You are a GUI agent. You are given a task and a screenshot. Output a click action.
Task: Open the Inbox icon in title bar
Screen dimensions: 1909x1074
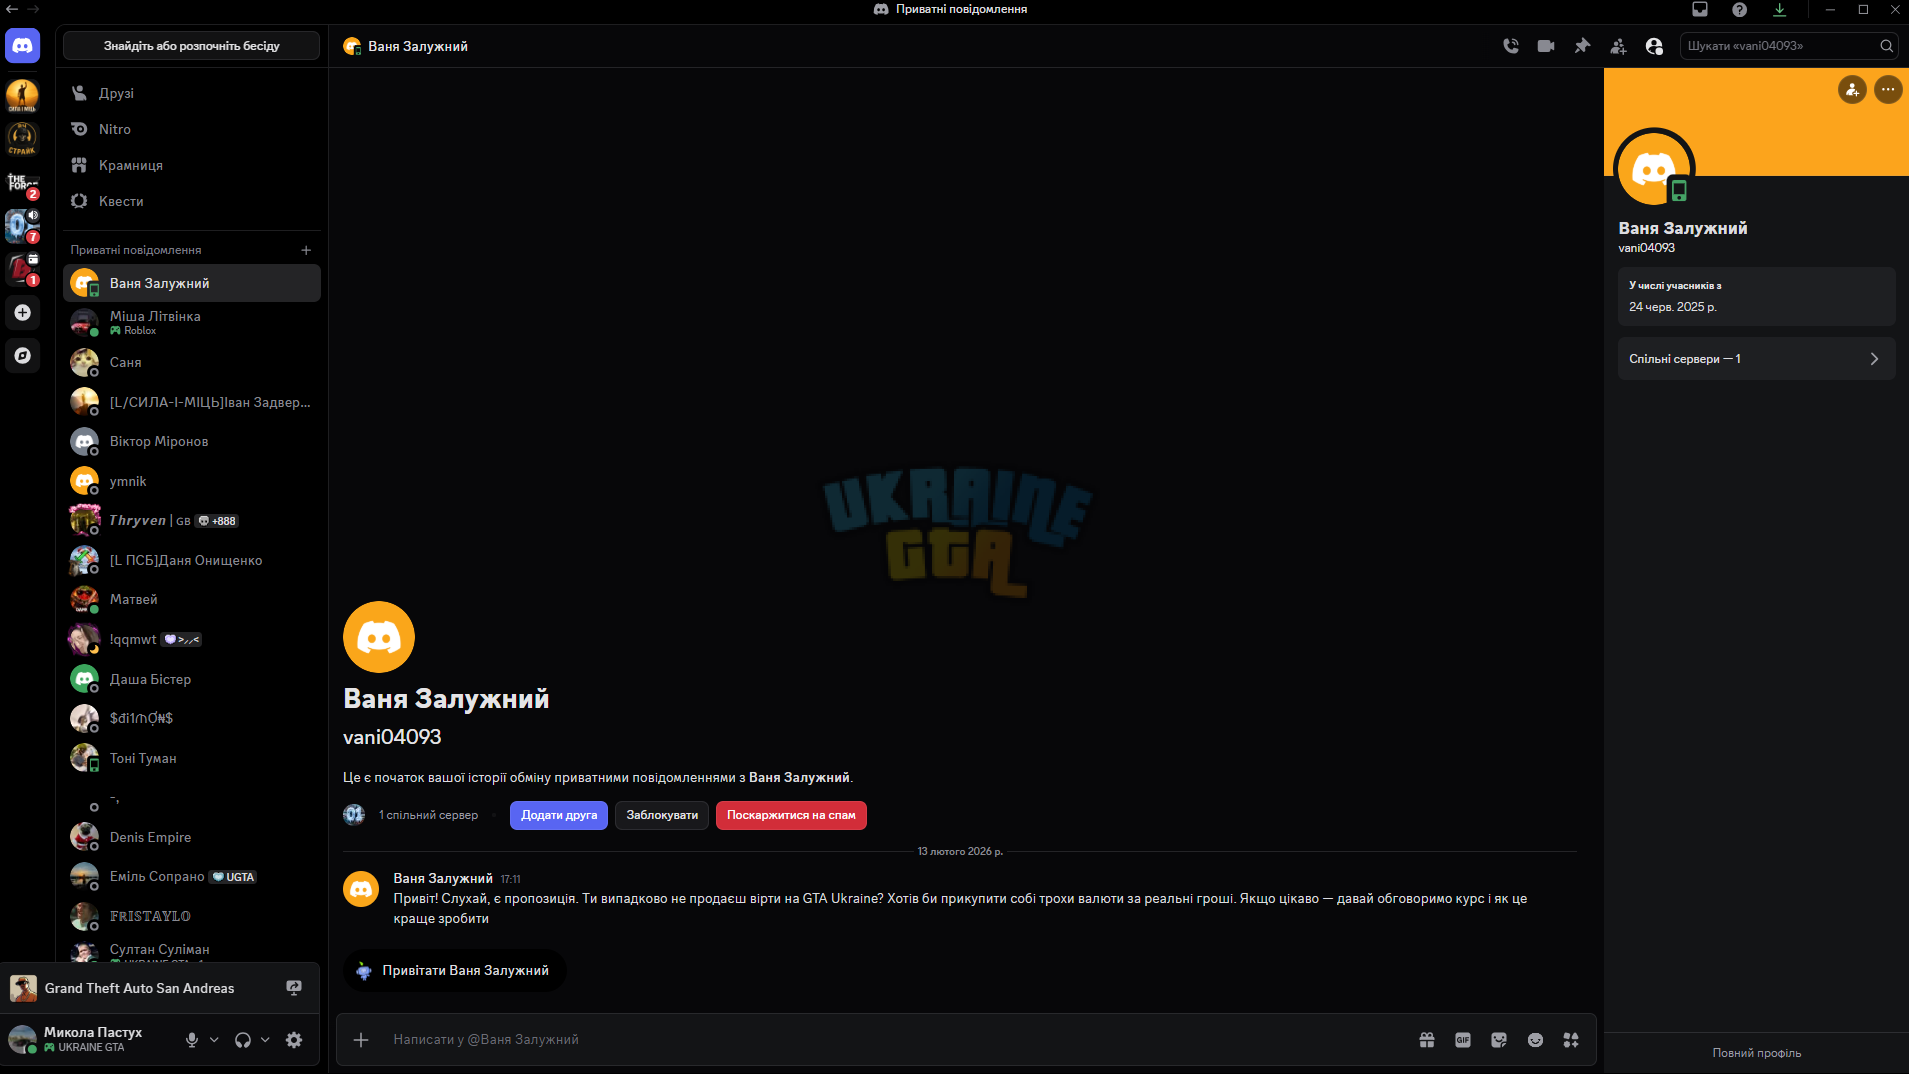click(x=1700, y=10)
